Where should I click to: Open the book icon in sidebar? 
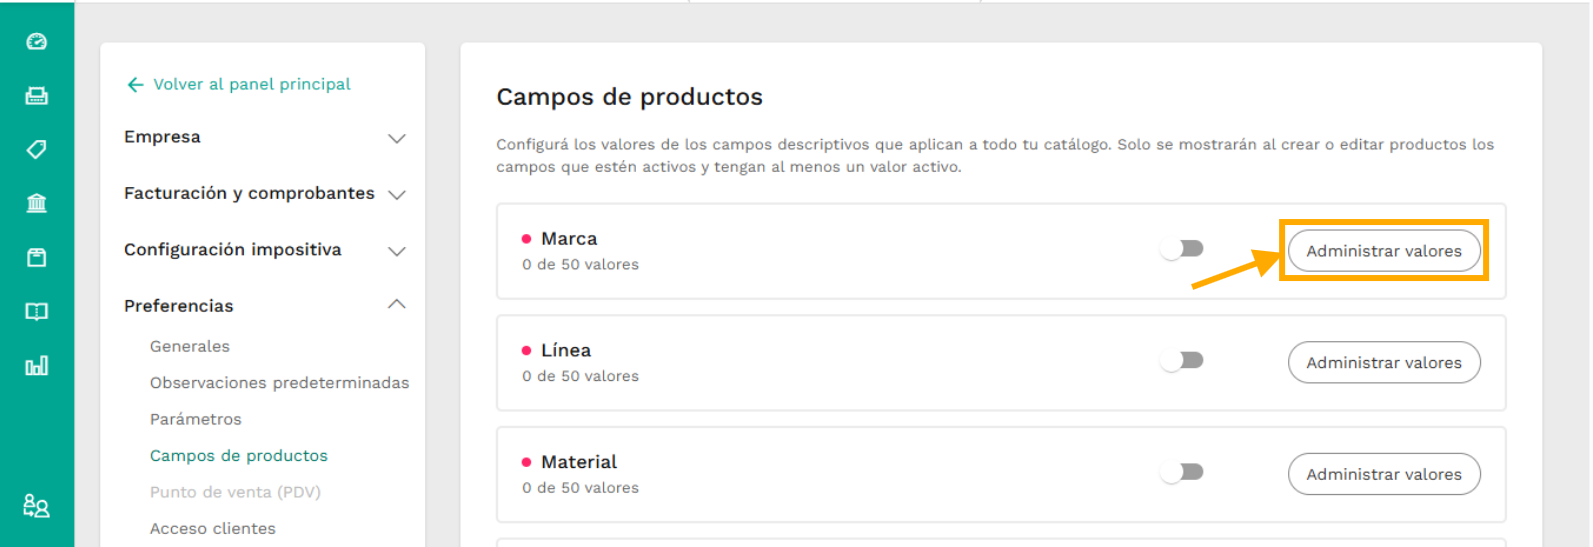(x=37, y=312)
